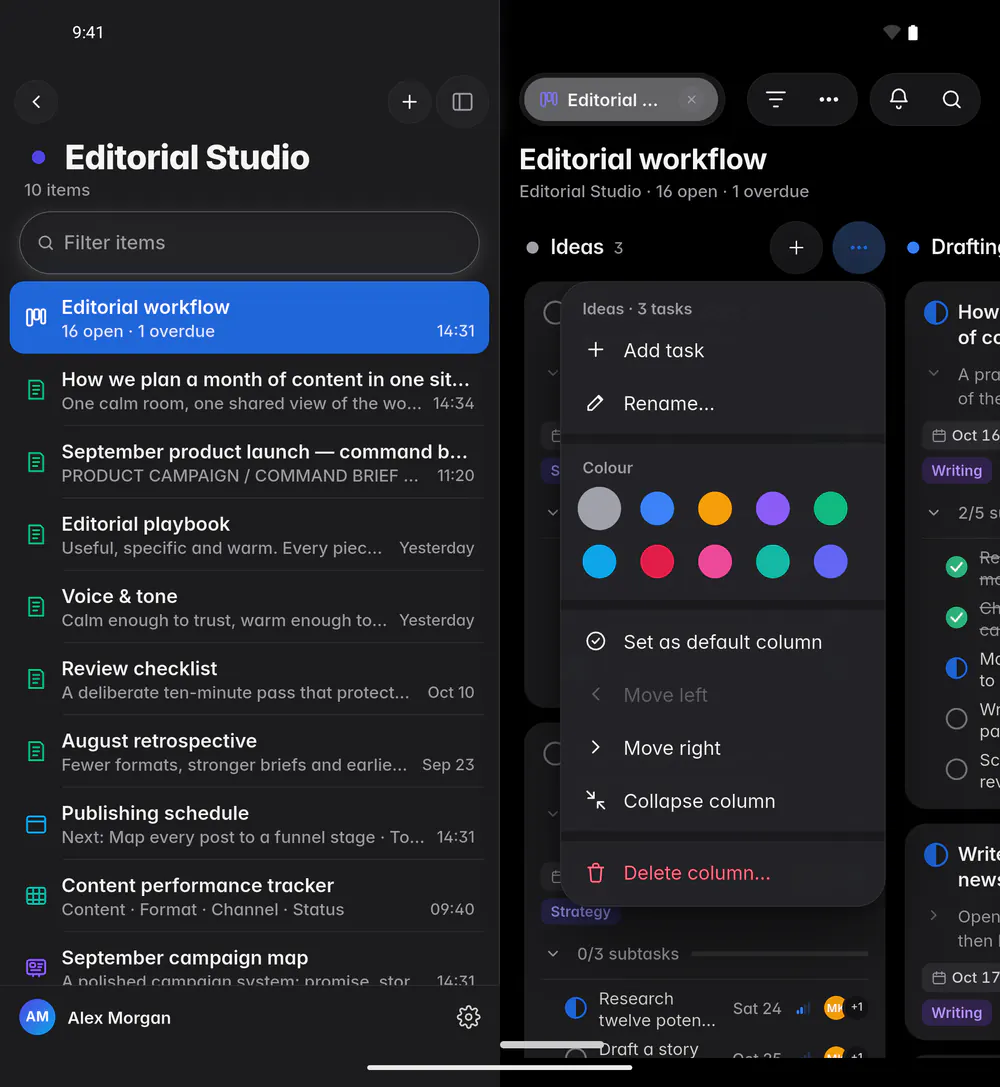
Task: Open September product launch command brief
Action: point(249,462)
